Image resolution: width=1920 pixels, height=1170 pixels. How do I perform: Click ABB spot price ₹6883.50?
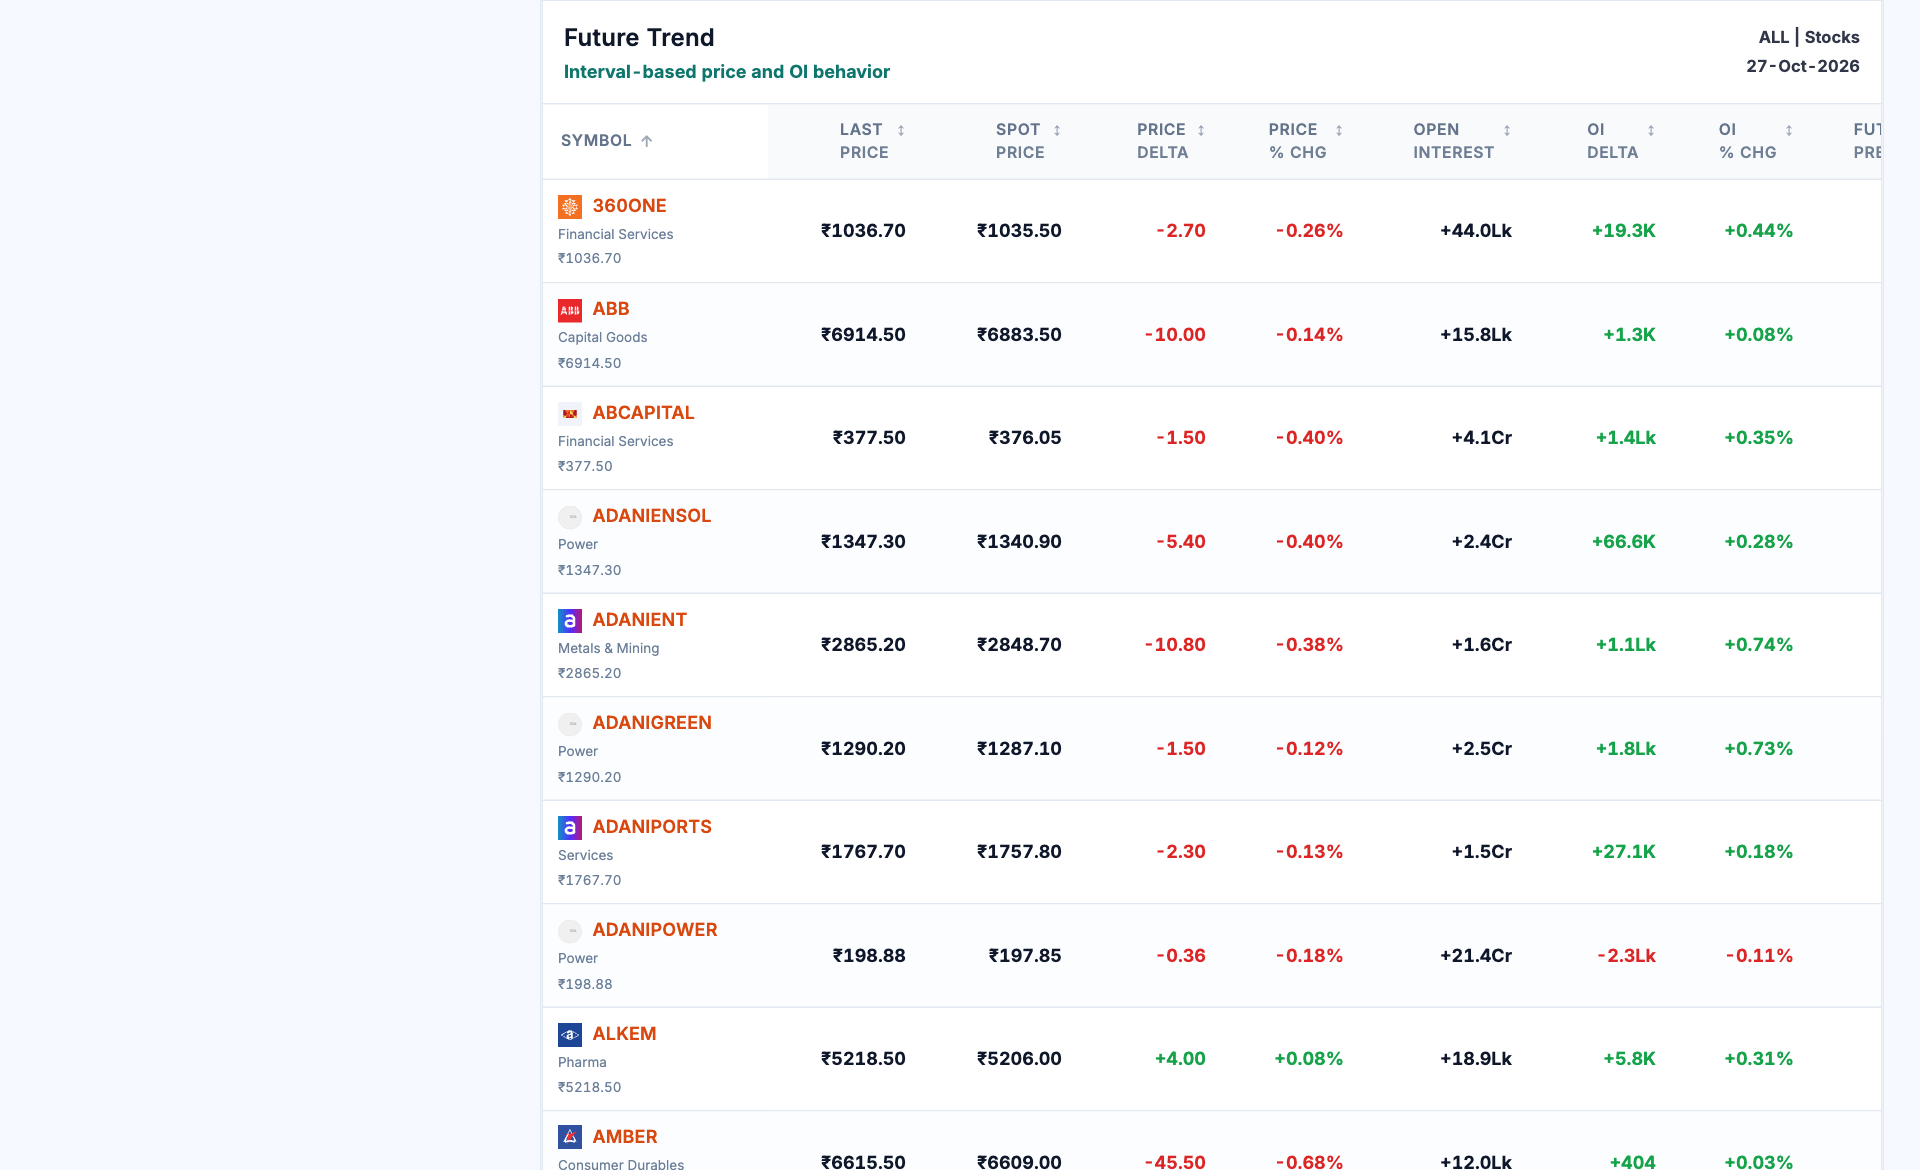click(1019, 334)
